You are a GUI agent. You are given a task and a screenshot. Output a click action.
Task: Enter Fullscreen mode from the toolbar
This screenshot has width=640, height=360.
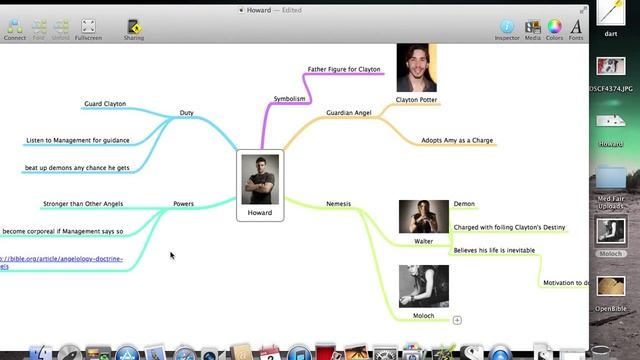[88, 30]
